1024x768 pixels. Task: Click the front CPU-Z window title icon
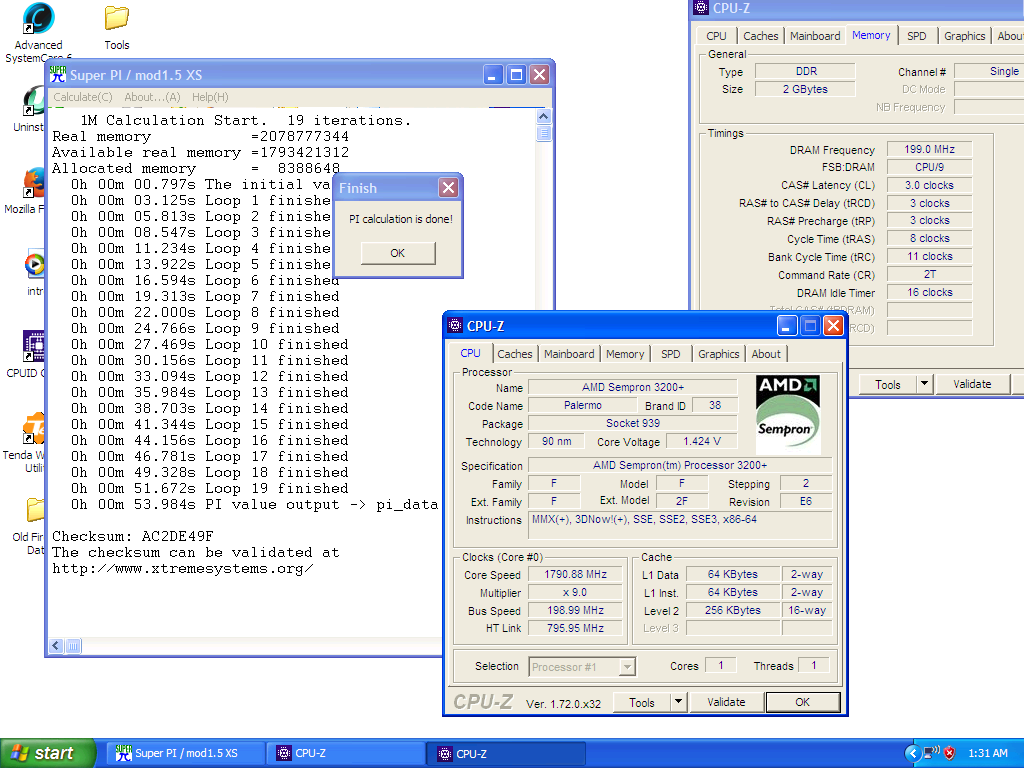click(455, 325)
